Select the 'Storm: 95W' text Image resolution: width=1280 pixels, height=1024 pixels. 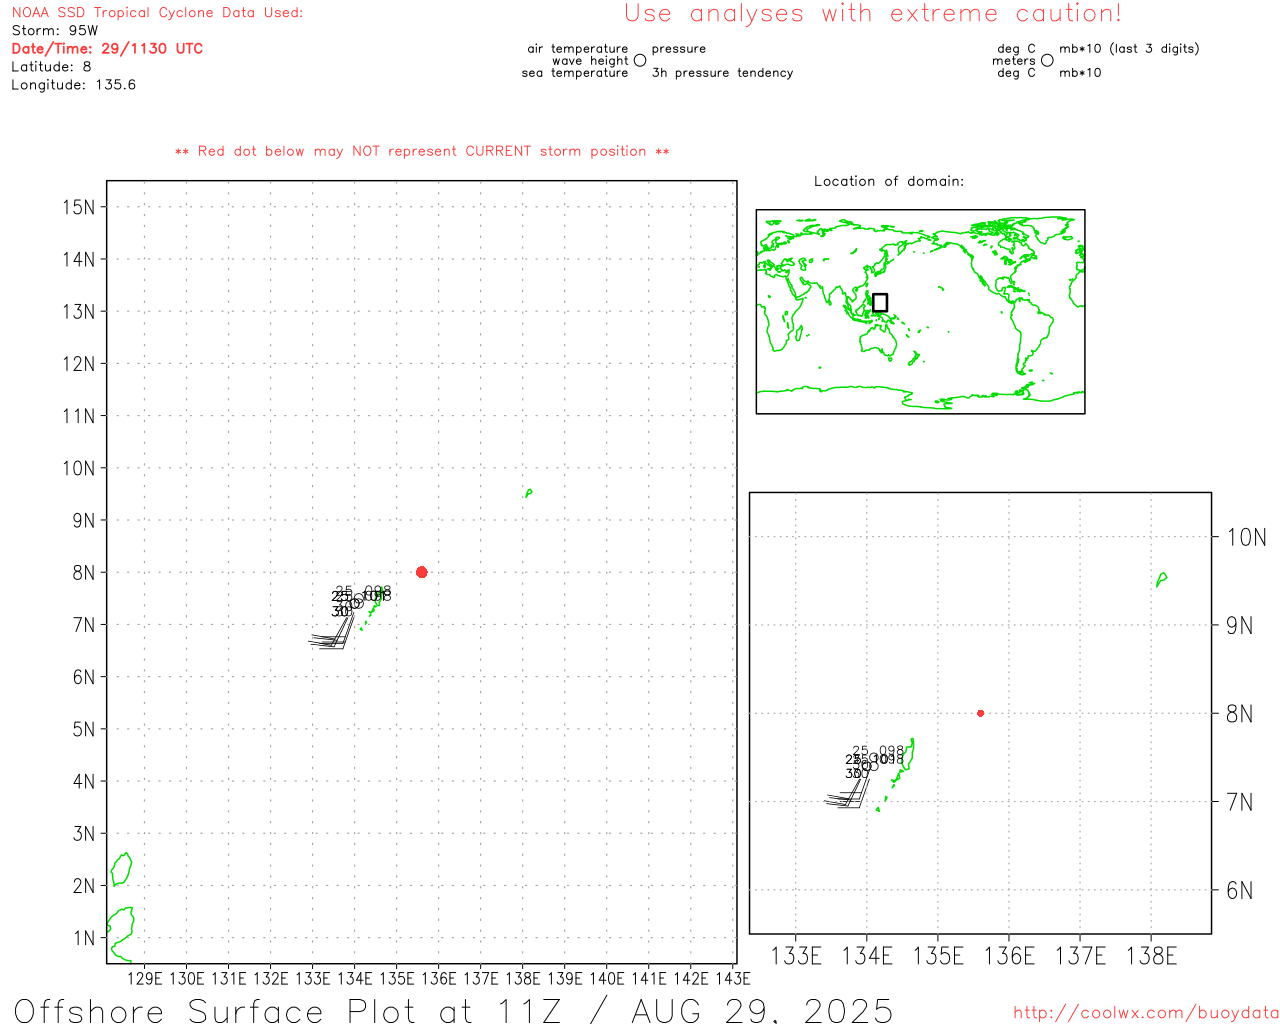[x=55, y=31]
